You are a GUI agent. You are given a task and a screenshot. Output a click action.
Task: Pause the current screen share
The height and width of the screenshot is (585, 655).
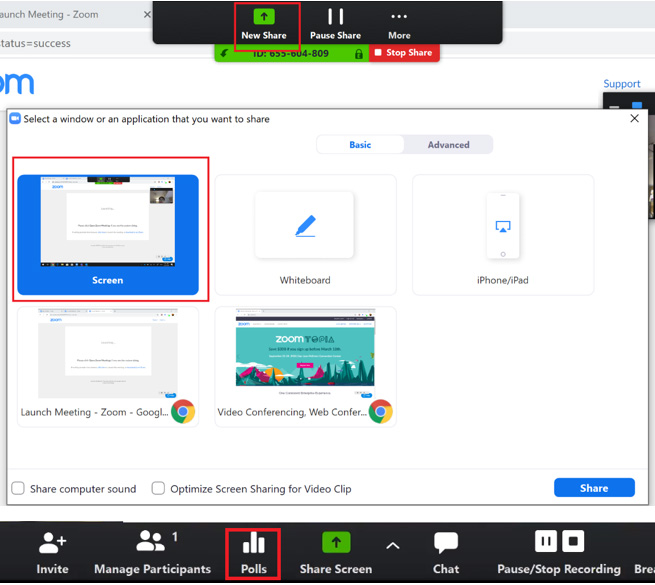(x=335, y=25)
